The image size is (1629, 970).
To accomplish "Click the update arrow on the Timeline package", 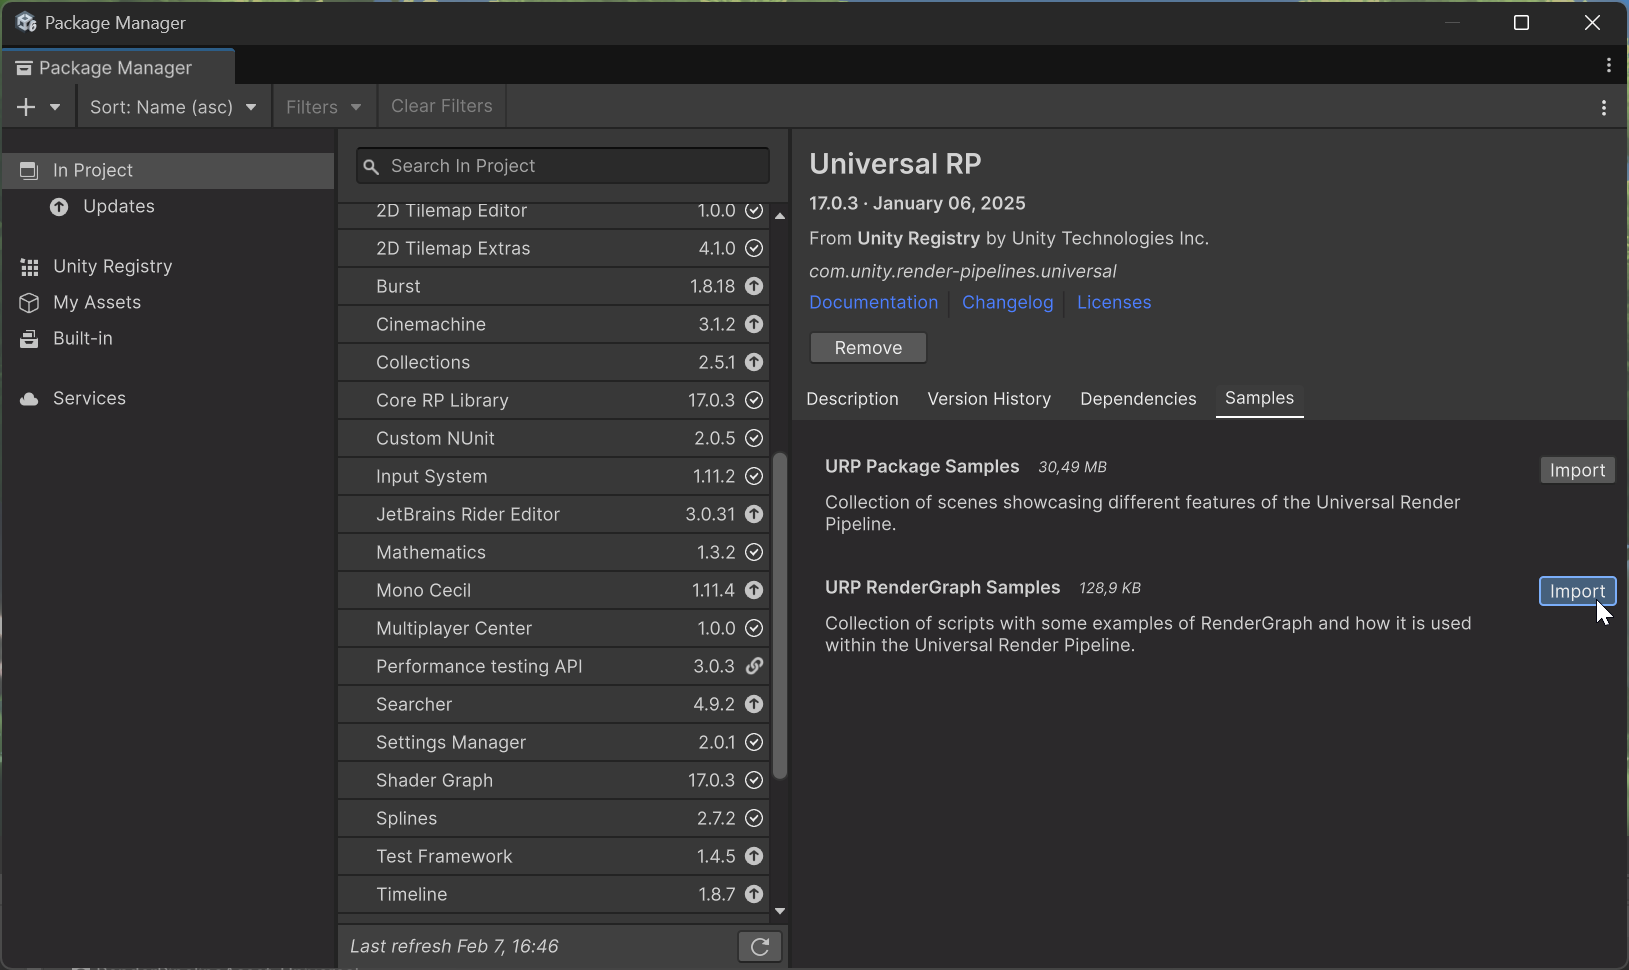I will click(x=753, y=894).
